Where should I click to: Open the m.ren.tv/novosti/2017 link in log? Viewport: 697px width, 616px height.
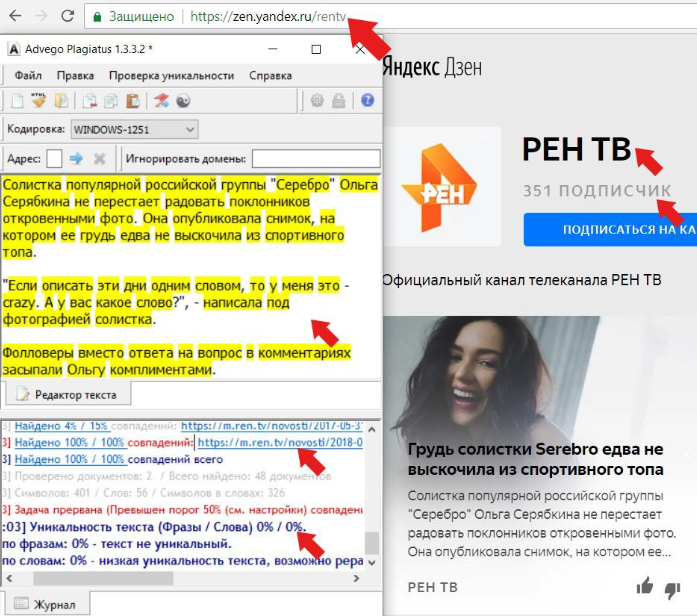coord(272,426)
